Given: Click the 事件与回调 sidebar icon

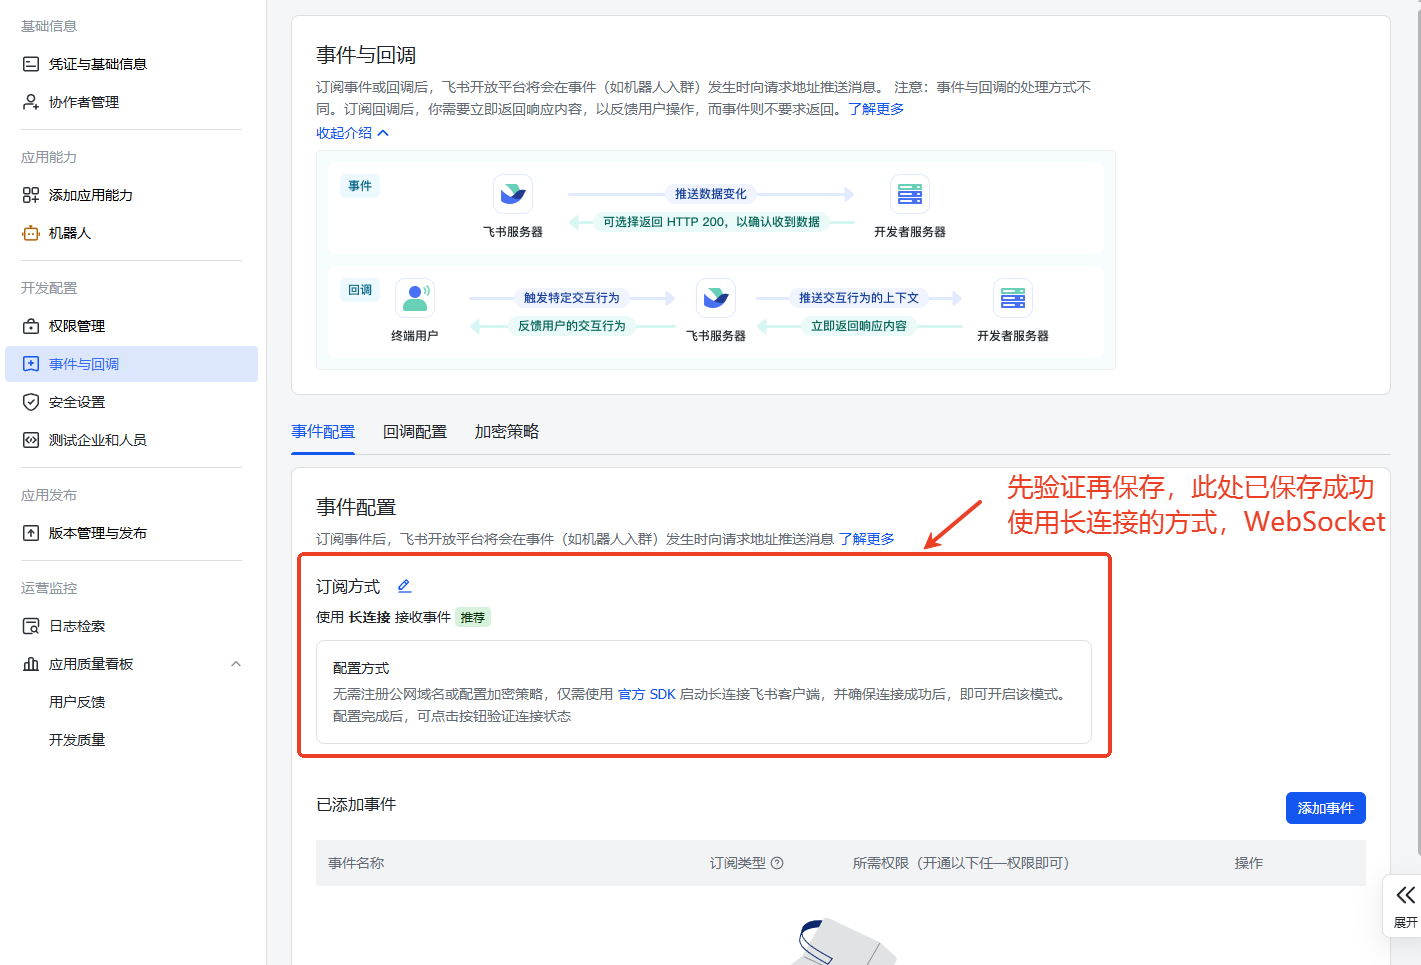Looking at the screenshot, I should [x=31, y=364].
